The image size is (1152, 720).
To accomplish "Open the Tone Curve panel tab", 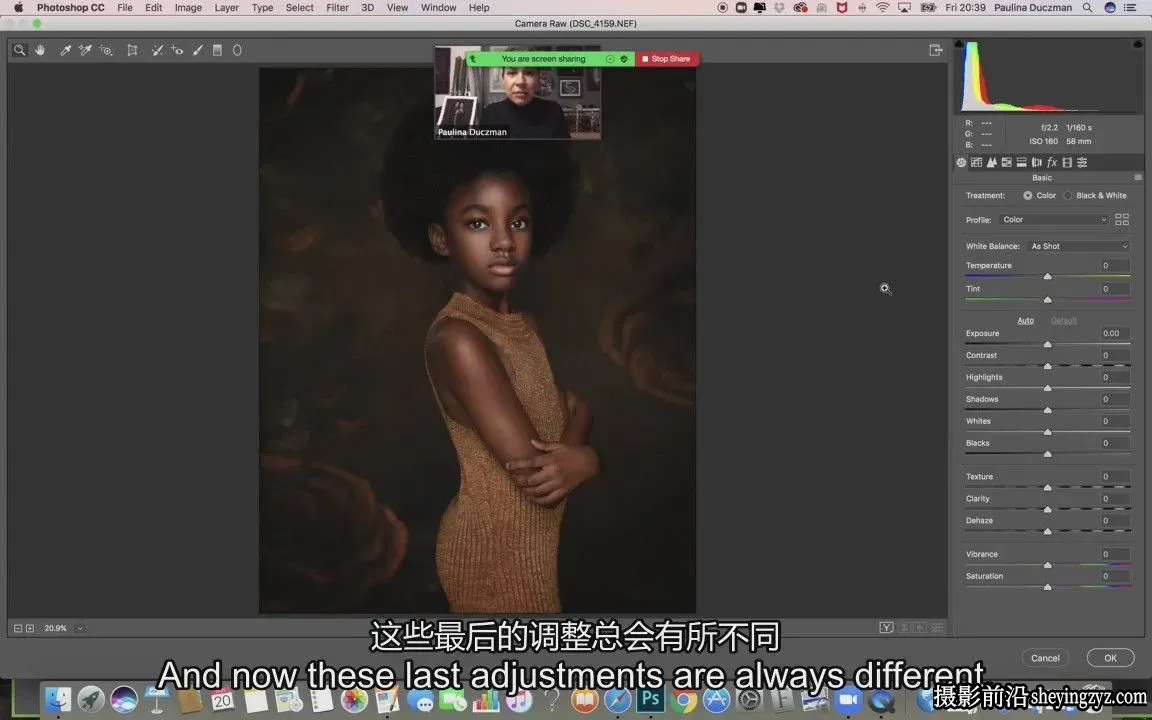I will (x=976, y=162).
